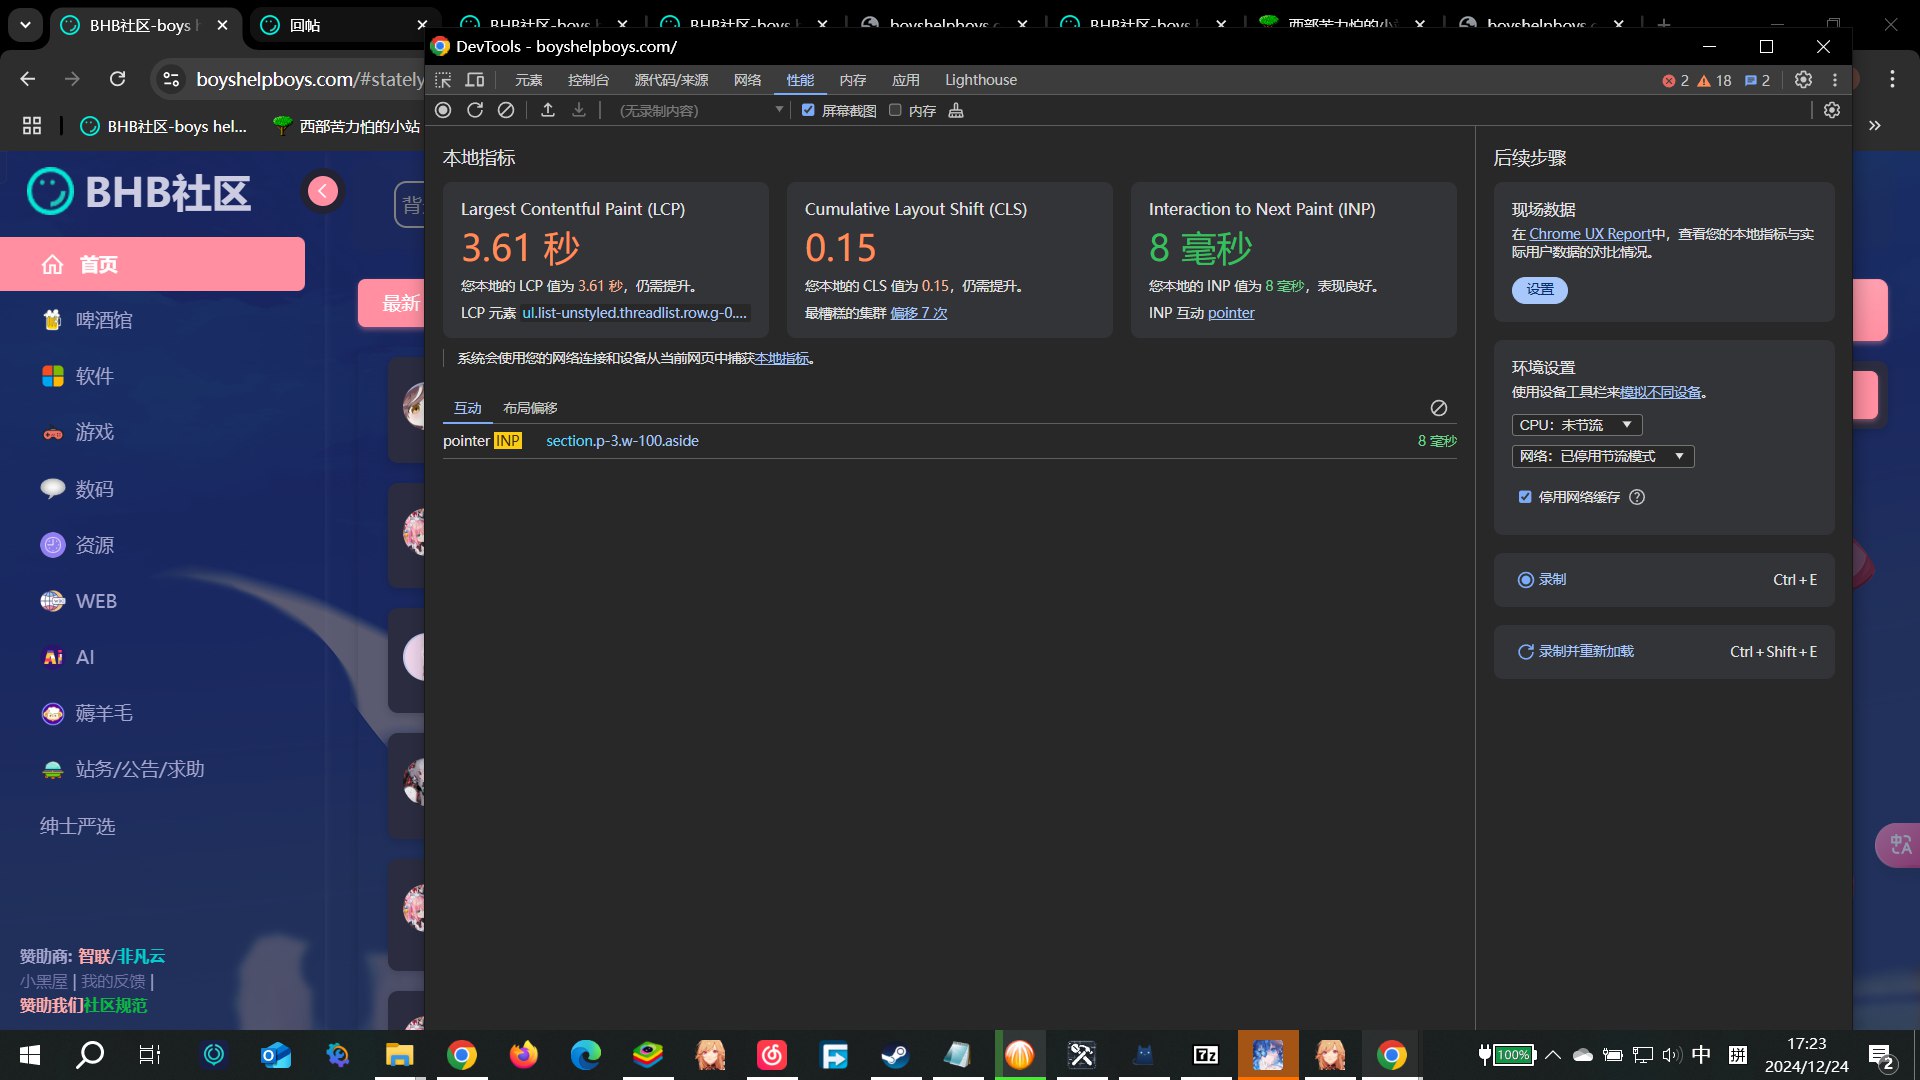The width and height of the screenshot is (1920, 1080).
Task: Click section.p-3.w-100.aside in the interactions row
Action: coord(622,441)
